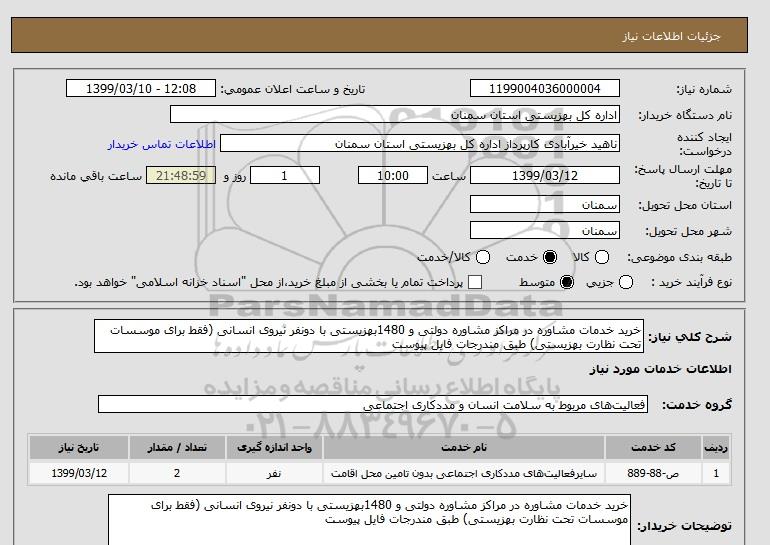Click the request creator field ناهید خیرآبادی
Screen dimensions: 770x545
coord(420,143)
